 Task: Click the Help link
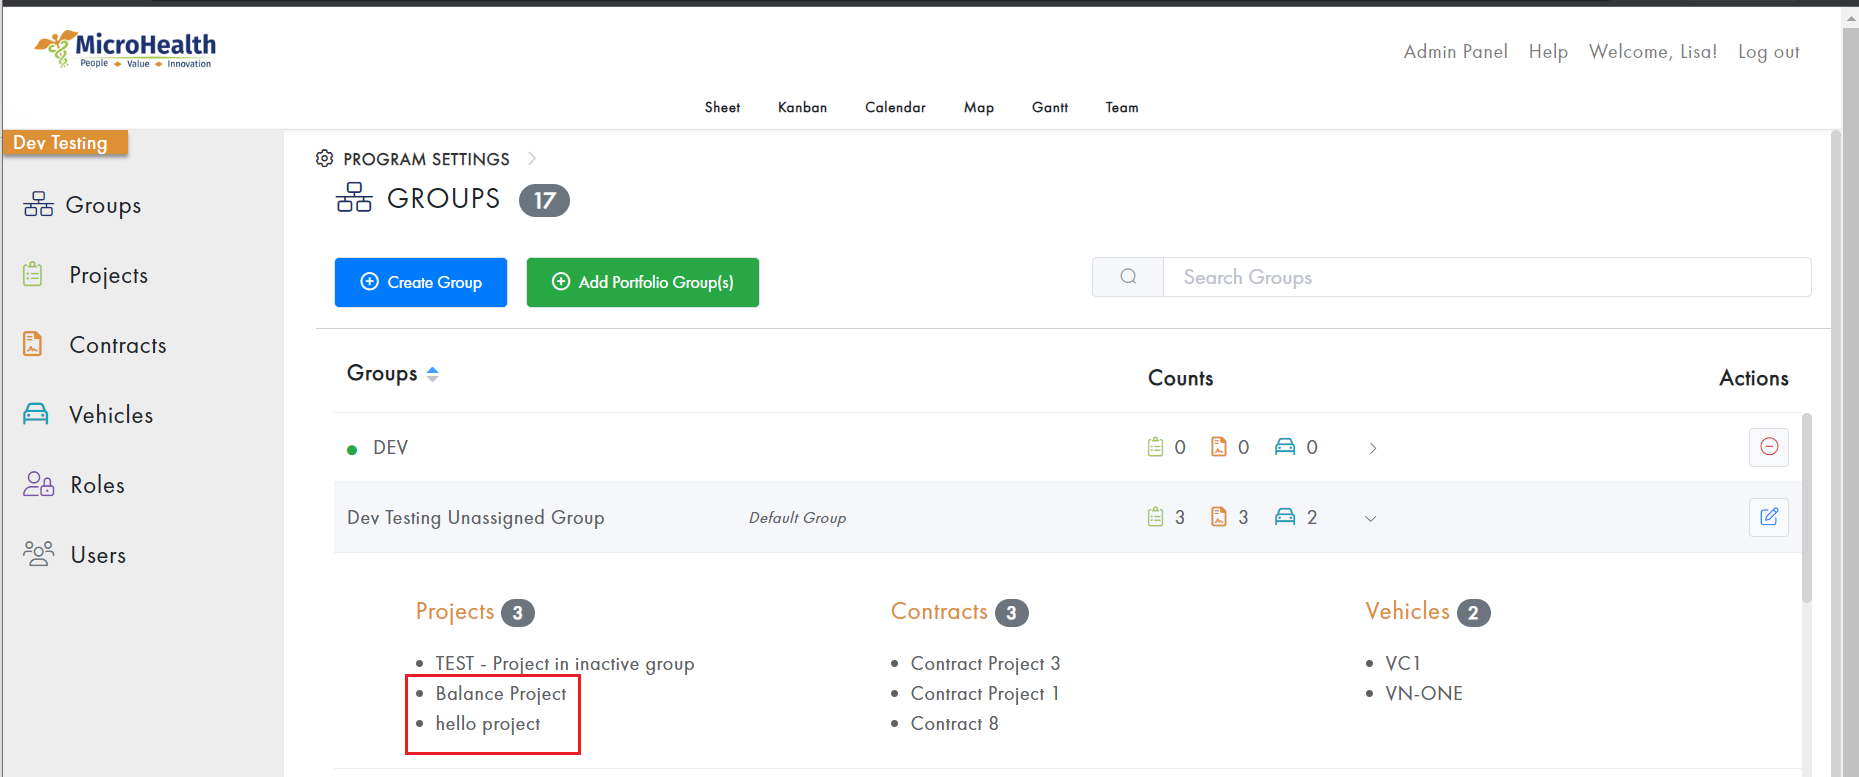(1548, 52)
